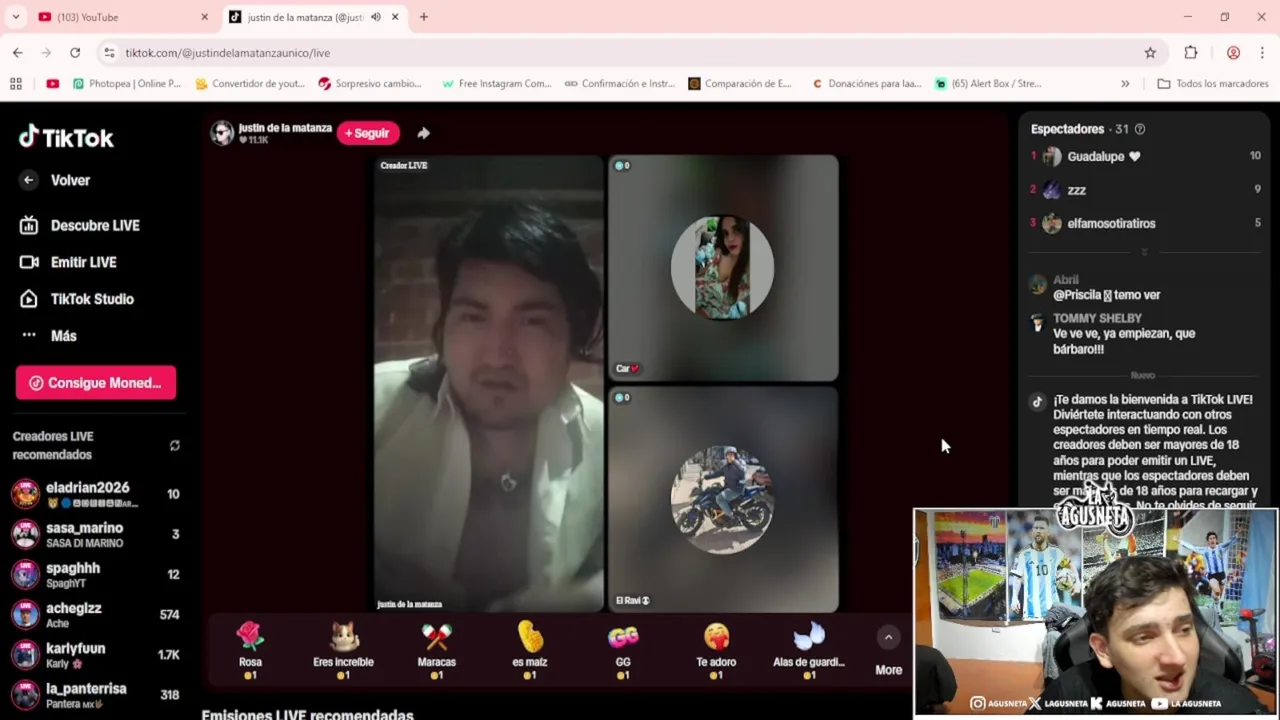Navigate back in the browser
The width and height of the screenshot is (1280, 720).
pos(18,53)
